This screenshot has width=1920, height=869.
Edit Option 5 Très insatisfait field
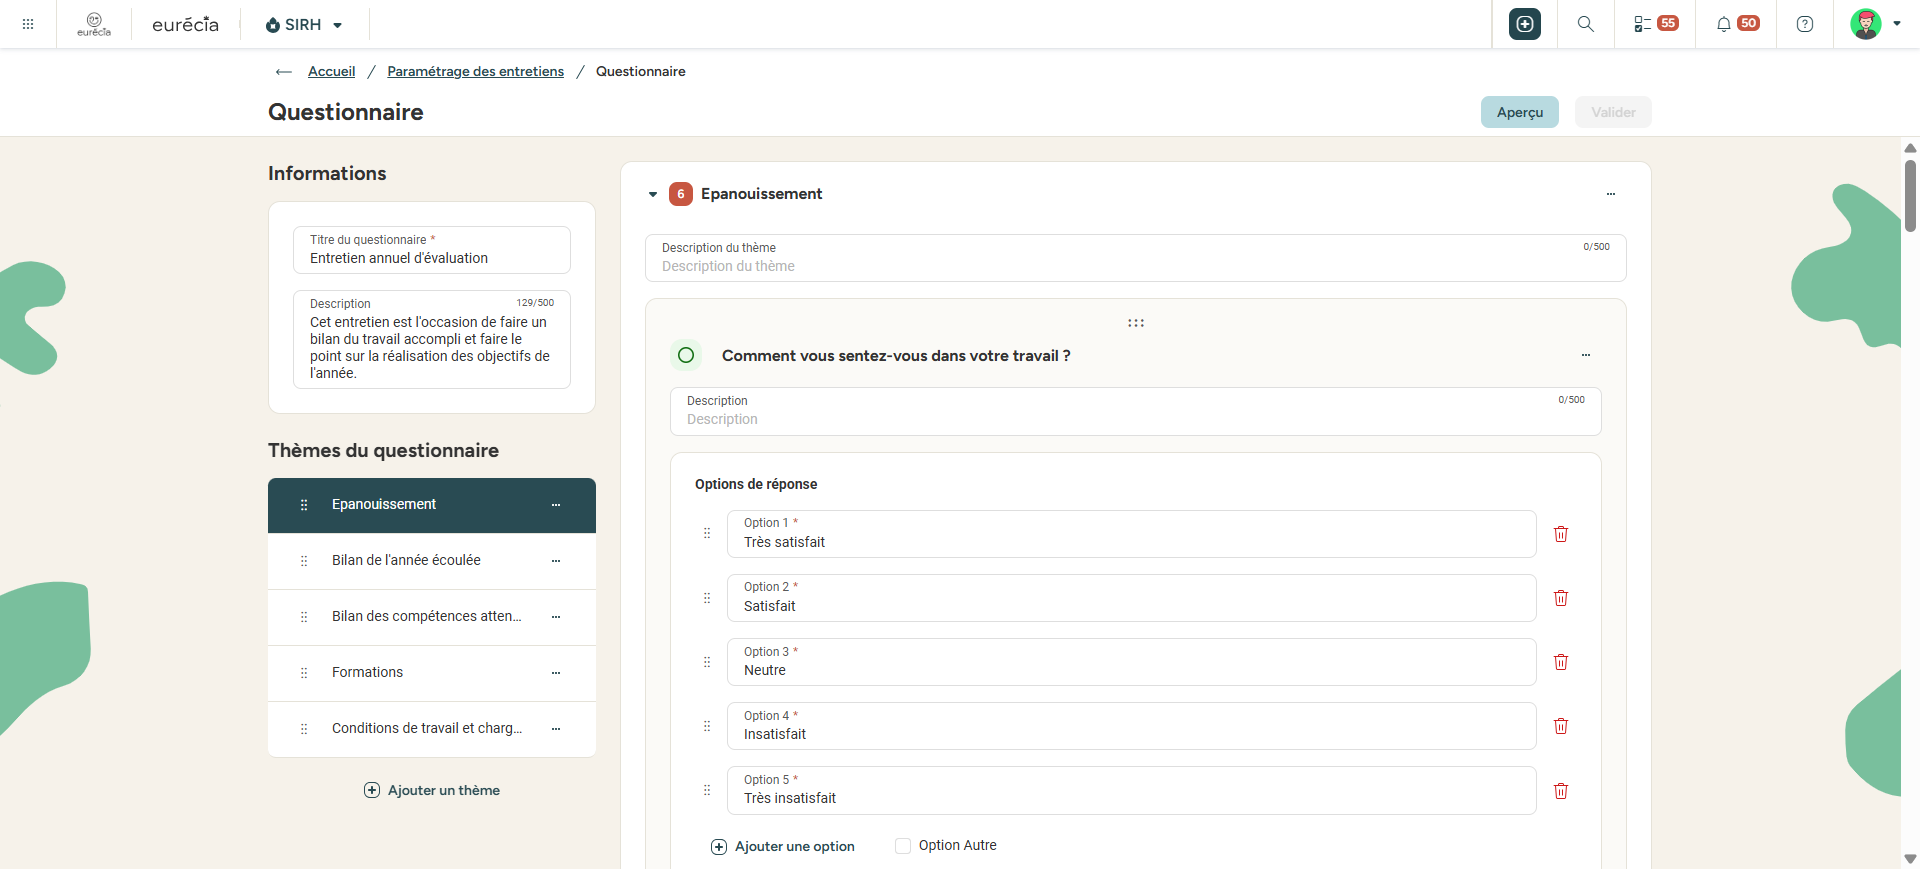coord(1132,790)
